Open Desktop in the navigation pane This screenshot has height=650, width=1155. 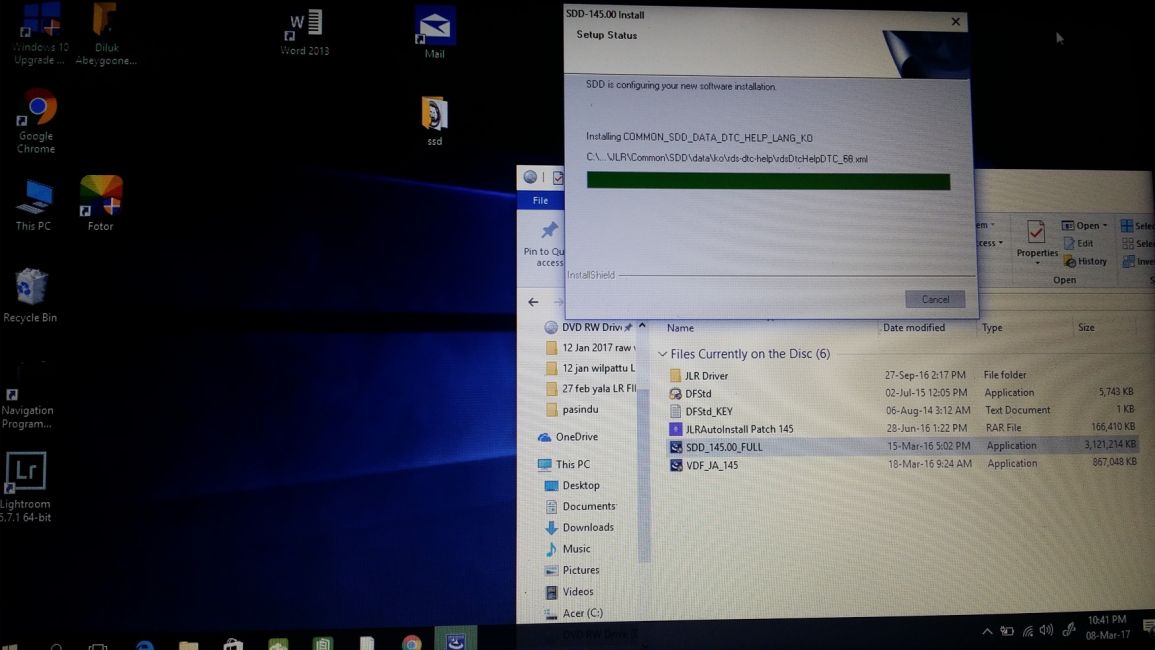pos(572,486)
